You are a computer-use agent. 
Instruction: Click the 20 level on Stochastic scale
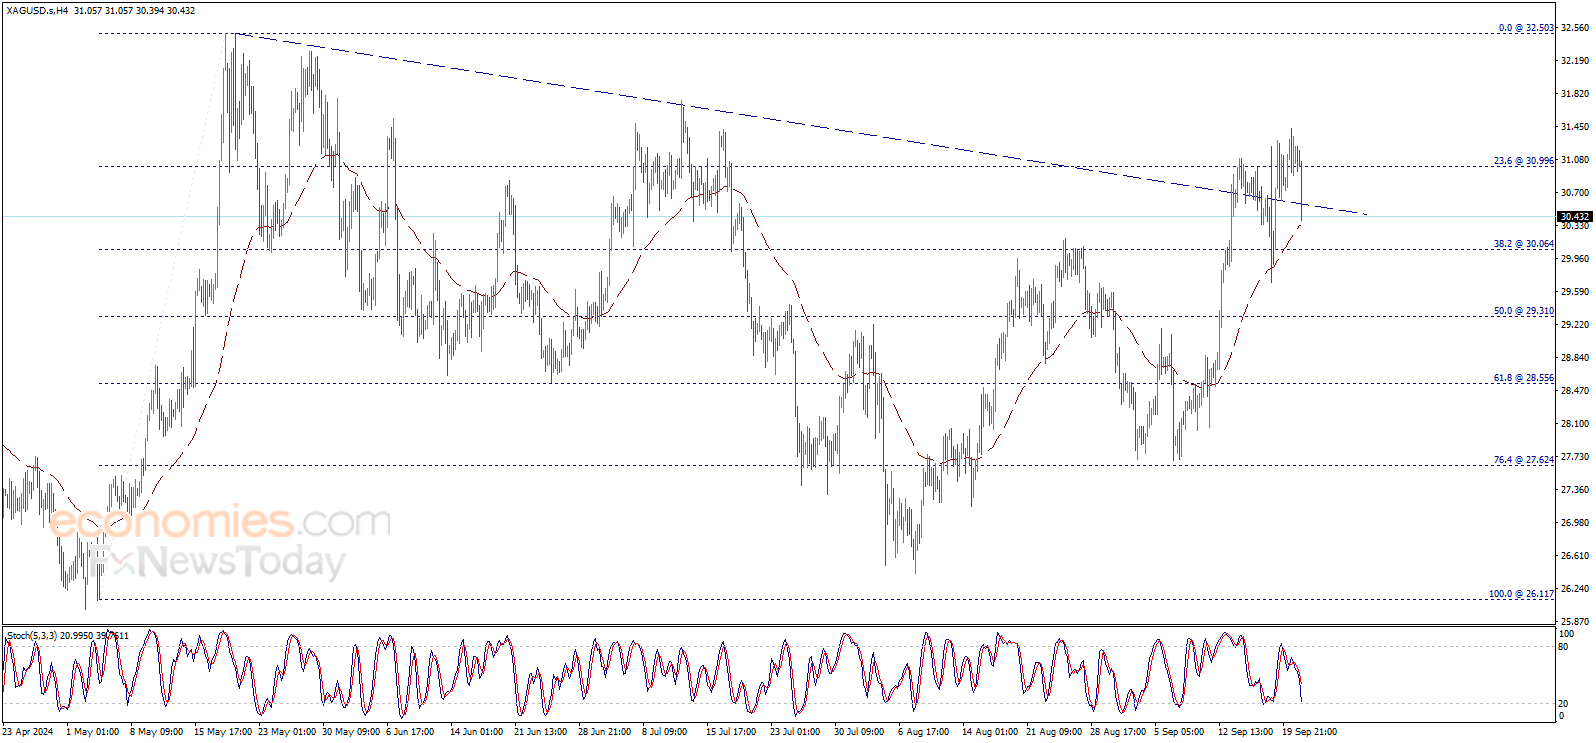coord(1563,704)
